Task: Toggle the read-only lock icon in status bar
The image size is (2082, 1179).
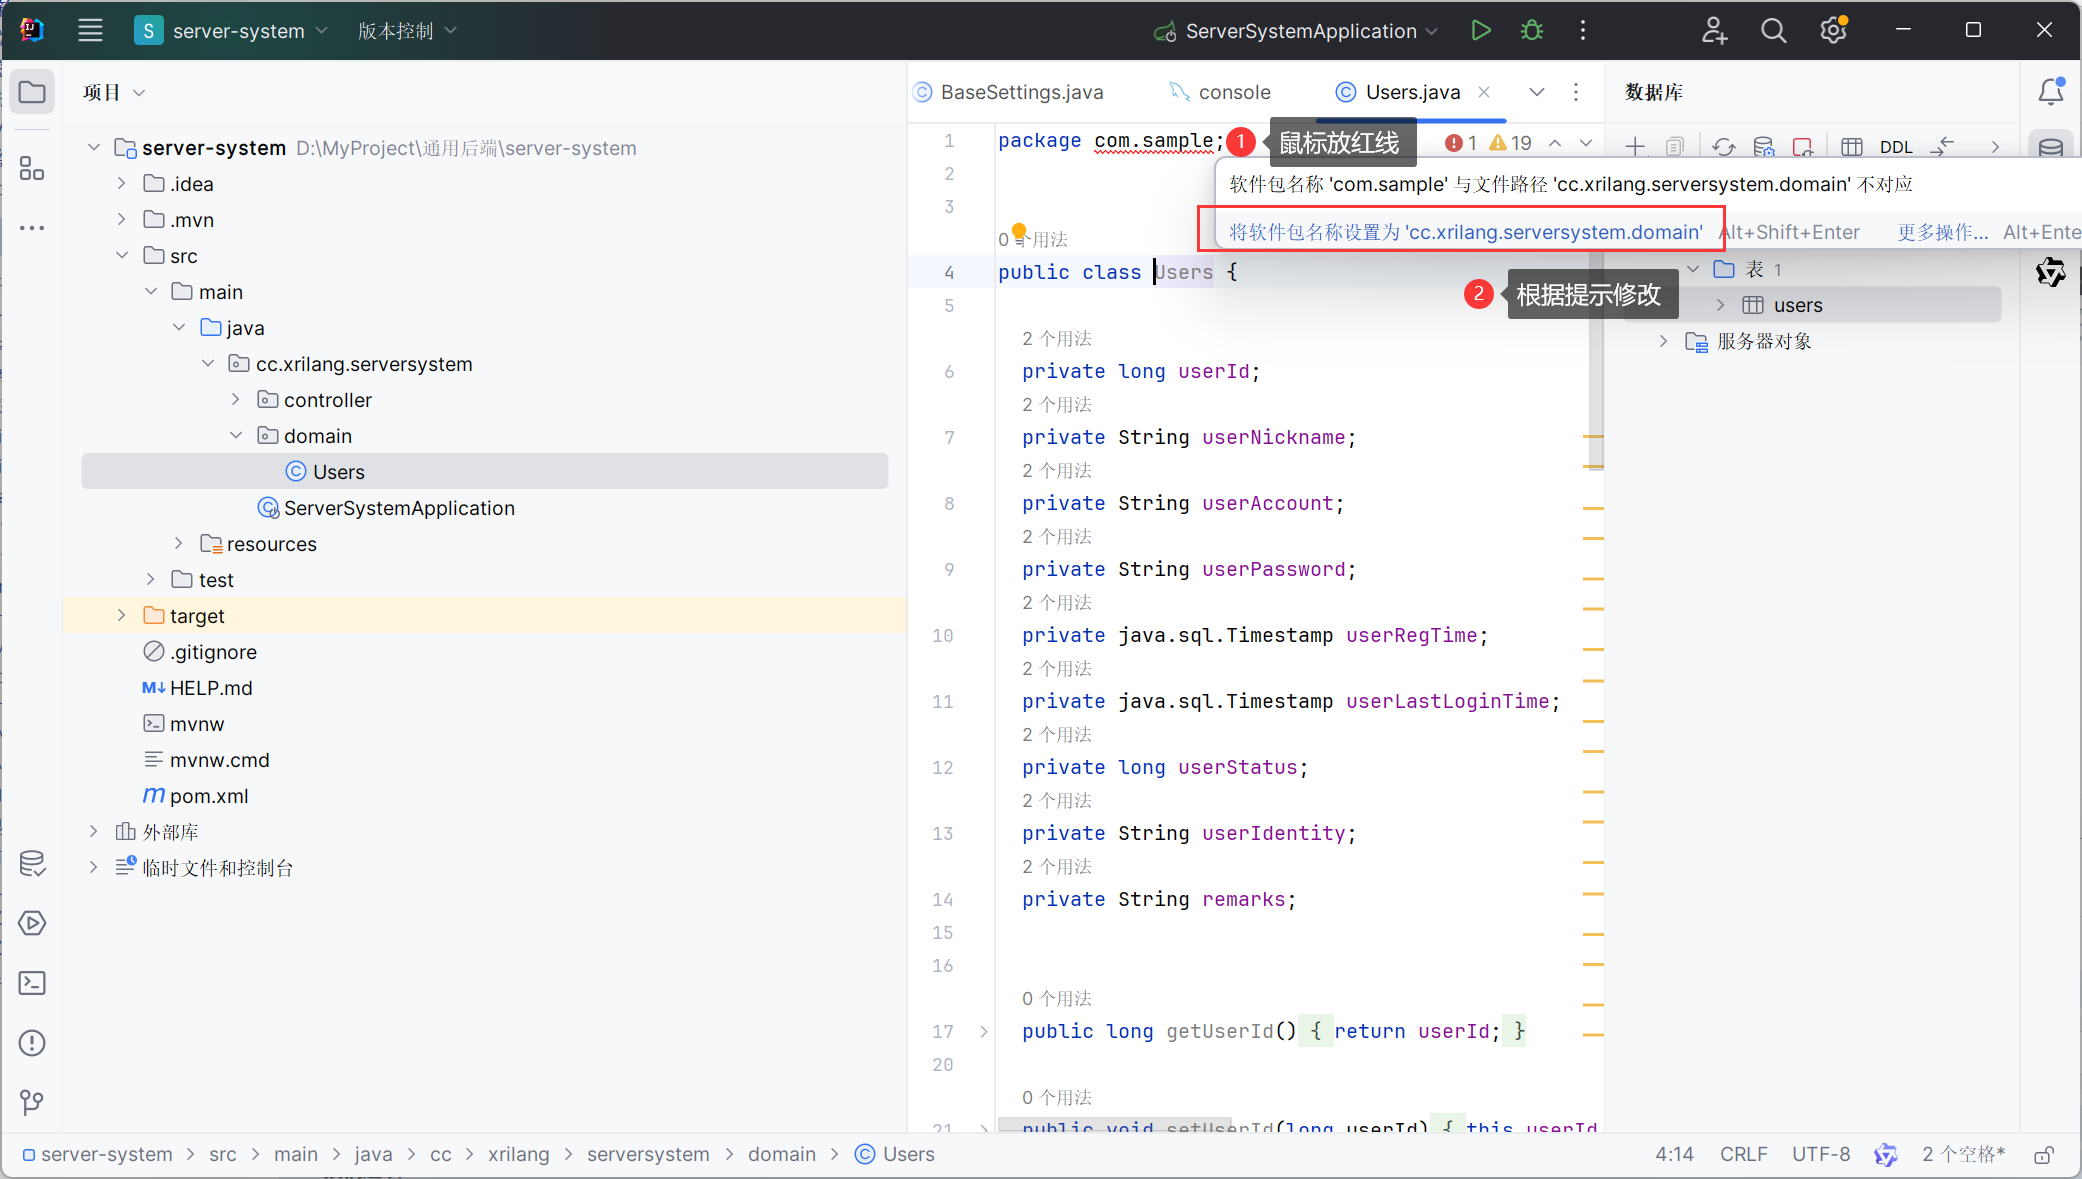Action: [x=2044, y=1154]
